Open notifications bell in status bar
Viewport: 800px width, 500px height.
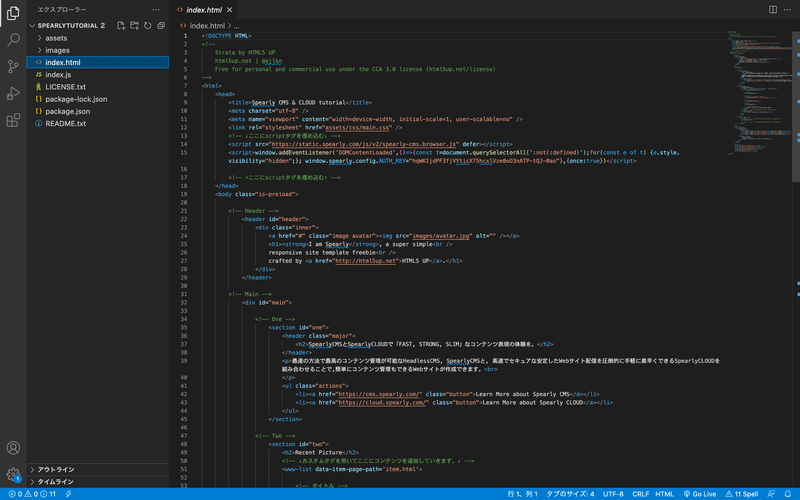tap(788, 494)
